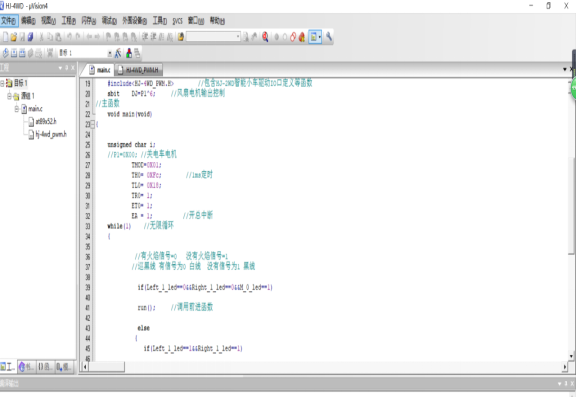Click the Disable All Breakpoints red icon
This screenshot has height=398, width=576.
pos(293,37)
